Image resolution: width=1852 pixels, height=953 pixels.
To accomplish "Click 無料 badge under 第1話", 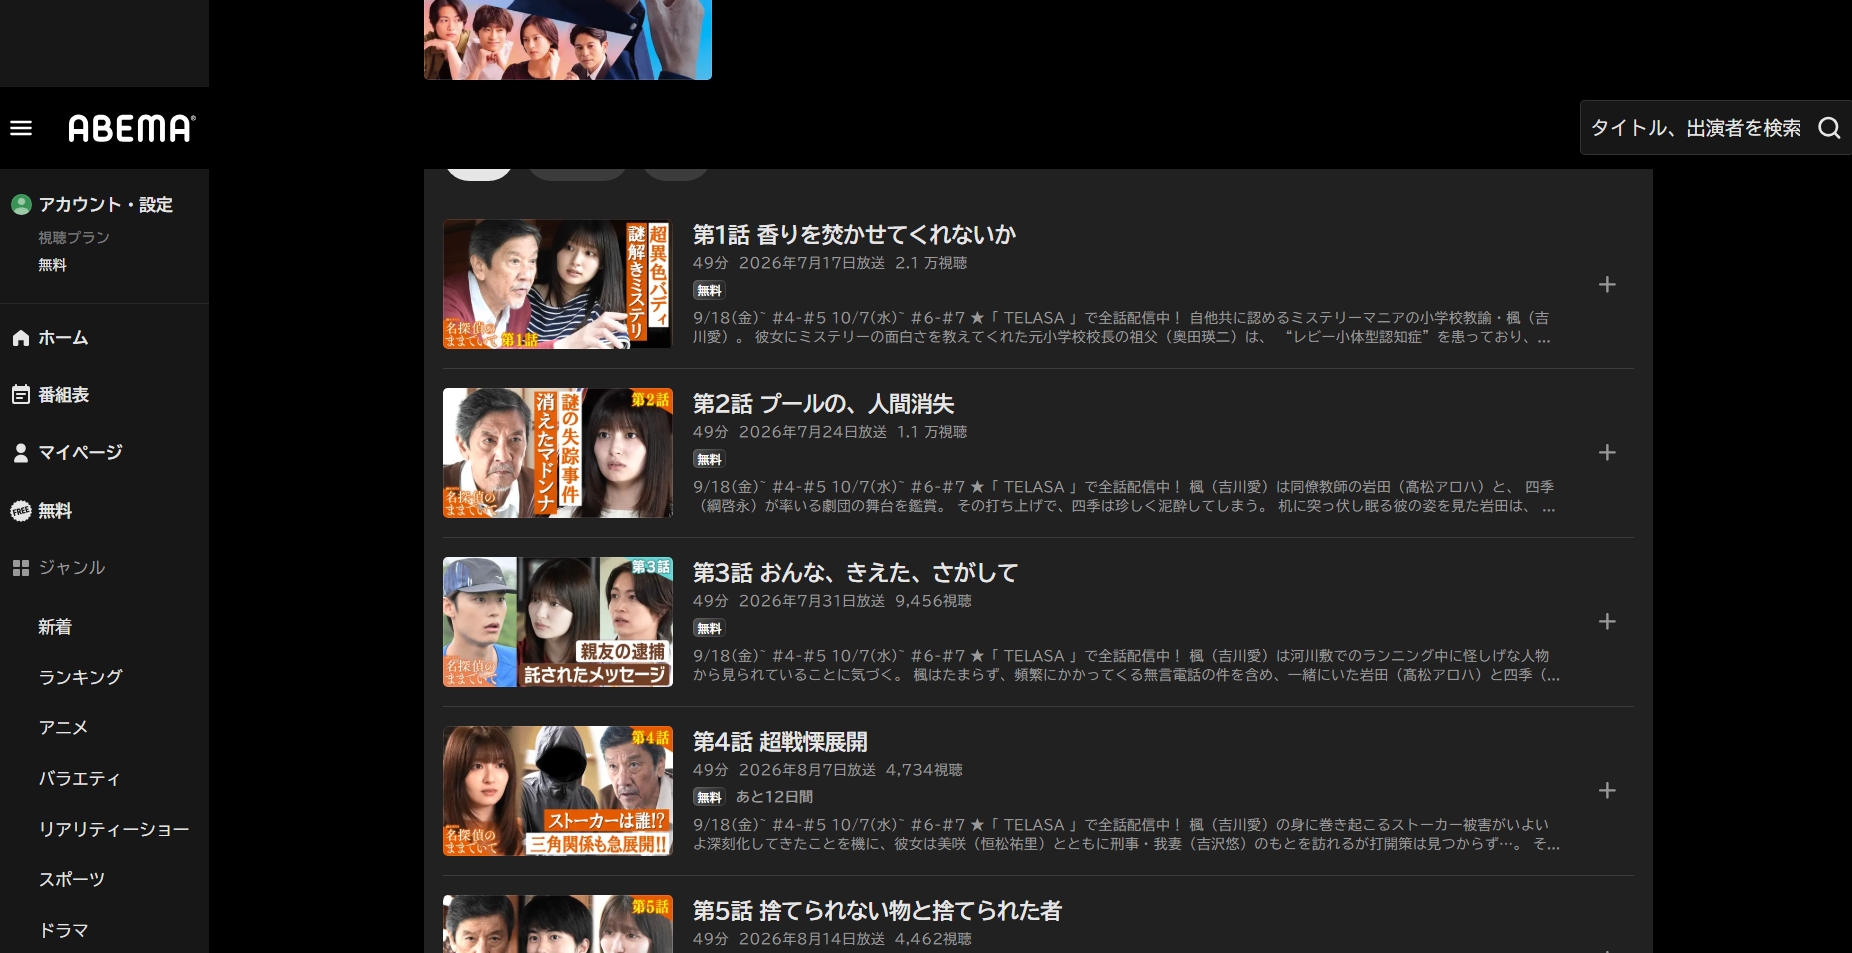I will tap(709, 290).
